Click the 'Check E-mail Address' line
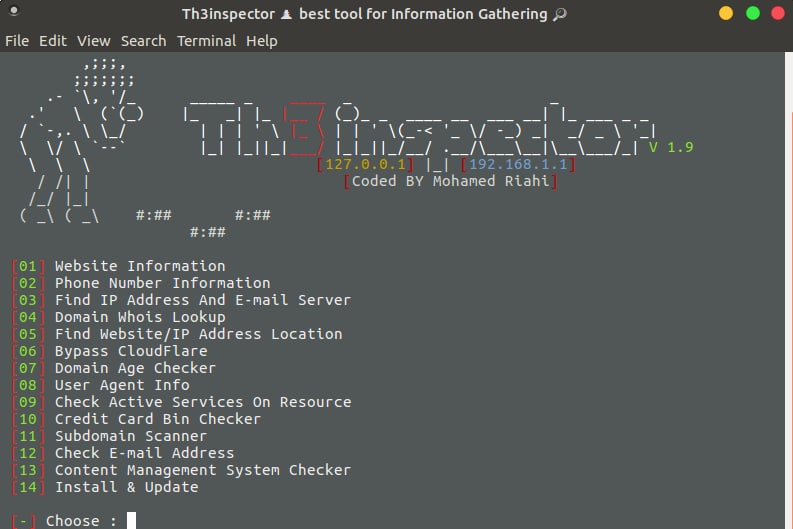 (x=144, y=453)
